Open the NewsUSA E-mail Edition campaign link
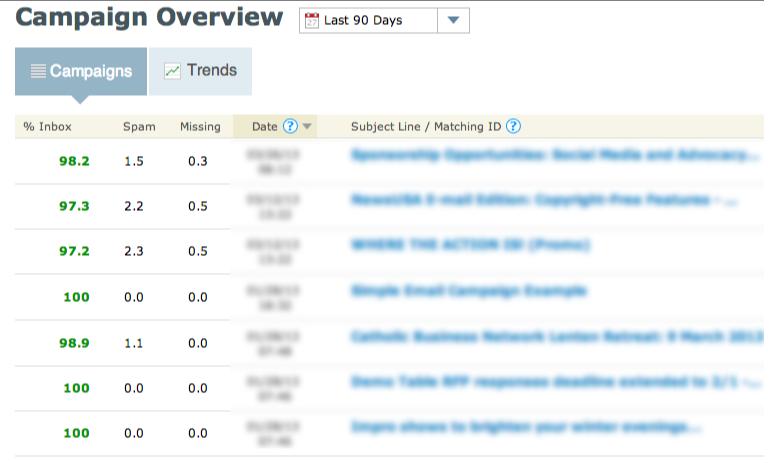This screenshot has width=764, height=464. 544,200
